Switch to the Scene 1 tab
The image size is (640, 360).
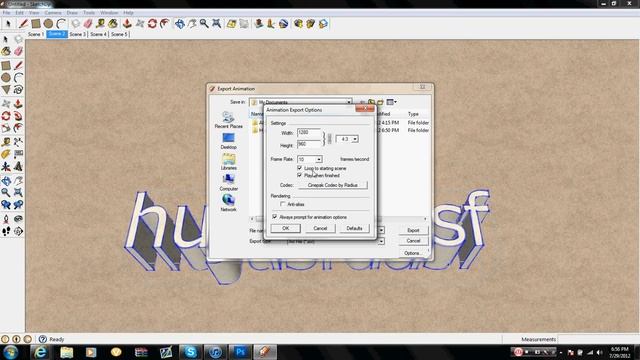click(36, 34)
